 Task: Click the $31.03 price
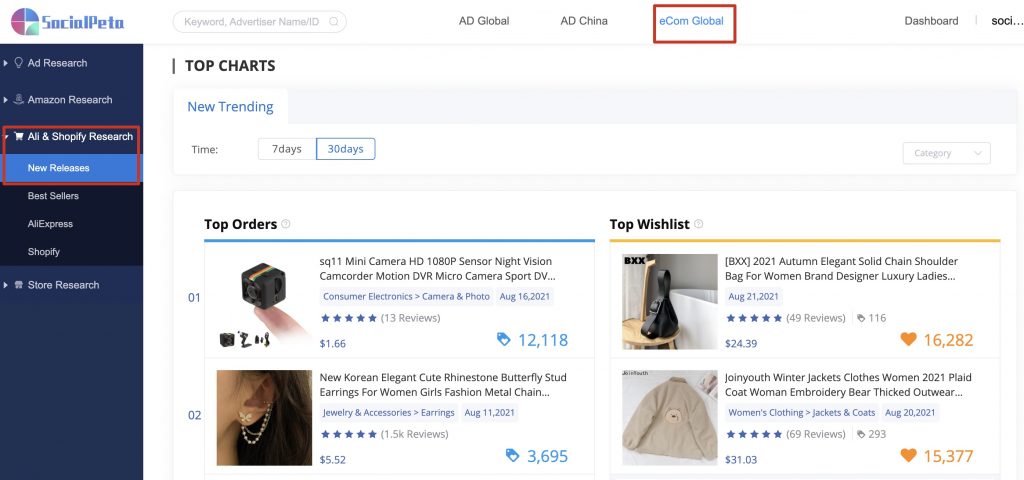pyautogui.click(x=741, y=460)
